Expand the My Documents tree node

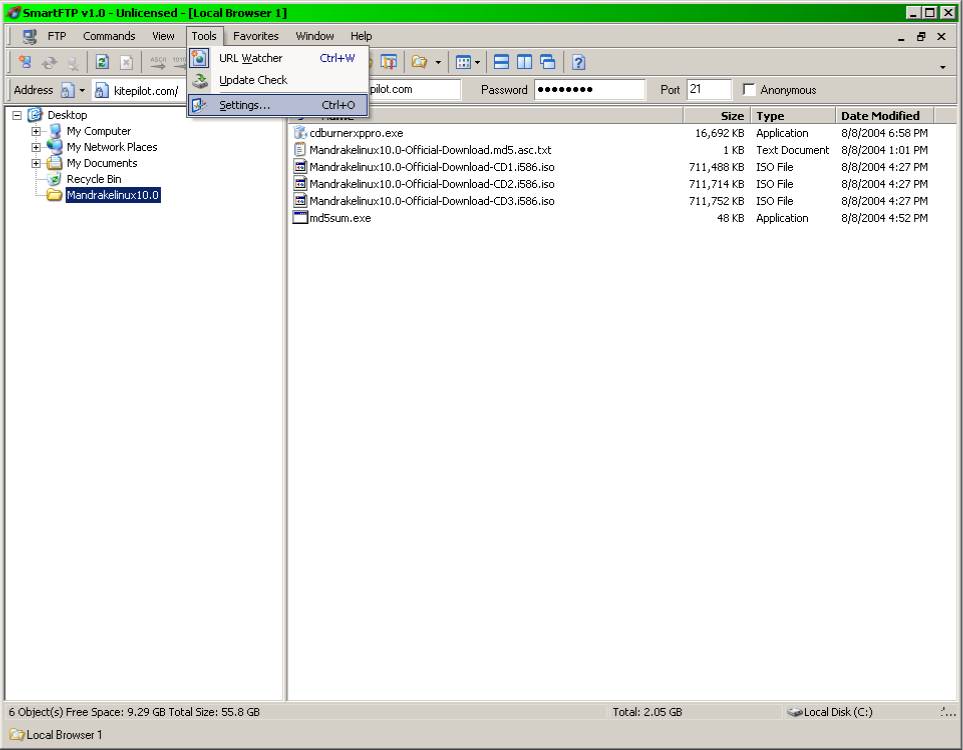tap(36, 163)
